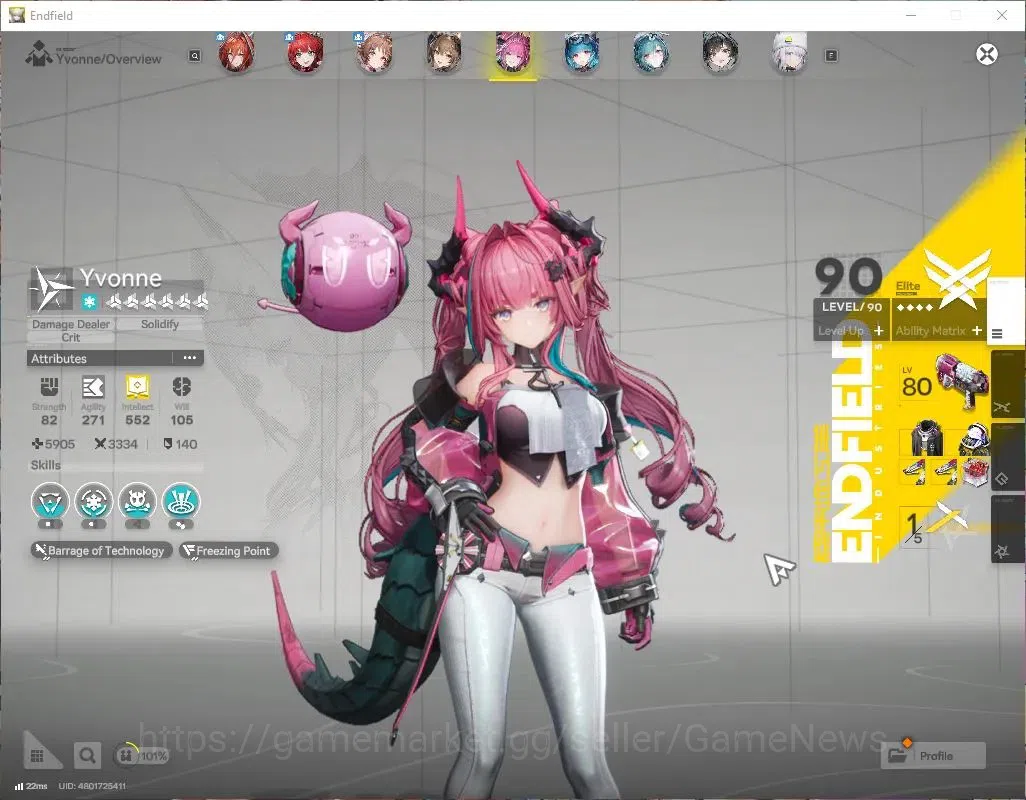Select the second red-haired operator portrait
The width and height of the screenshot is (1026, 800).
point(305,53)
